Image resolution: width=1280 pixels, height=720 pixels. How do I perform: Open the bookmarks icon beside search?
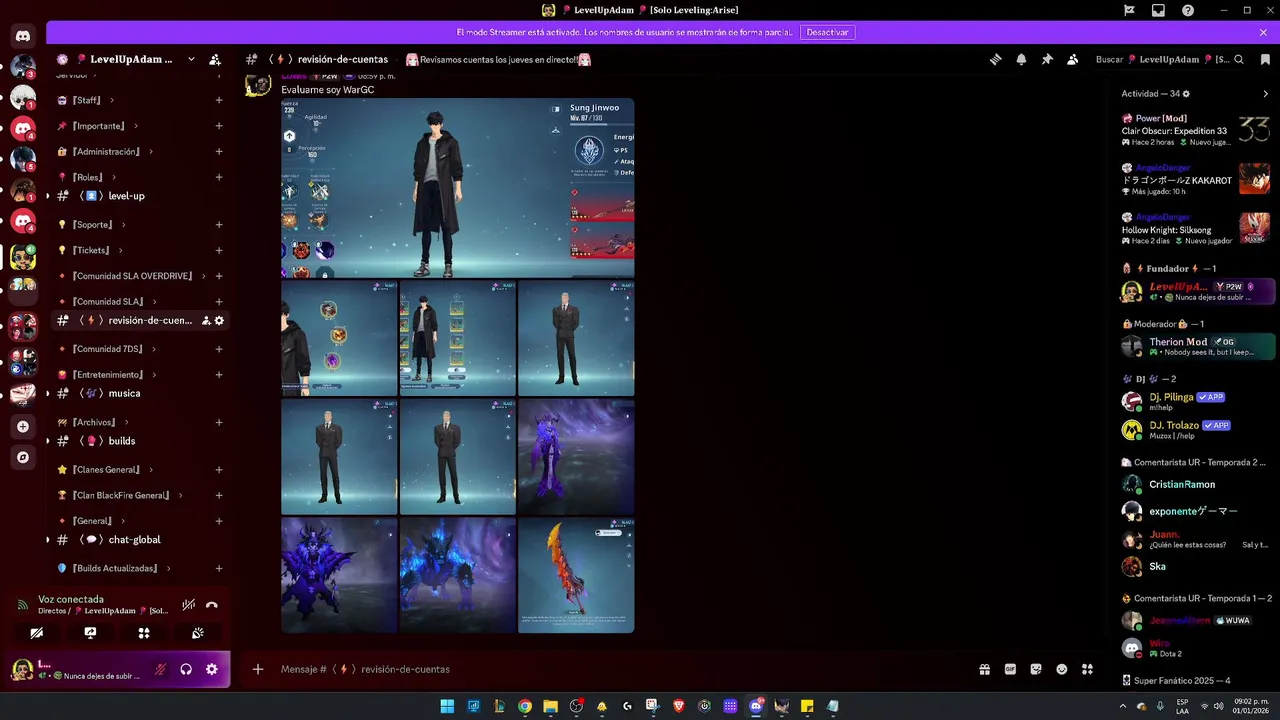(1264, 59)
